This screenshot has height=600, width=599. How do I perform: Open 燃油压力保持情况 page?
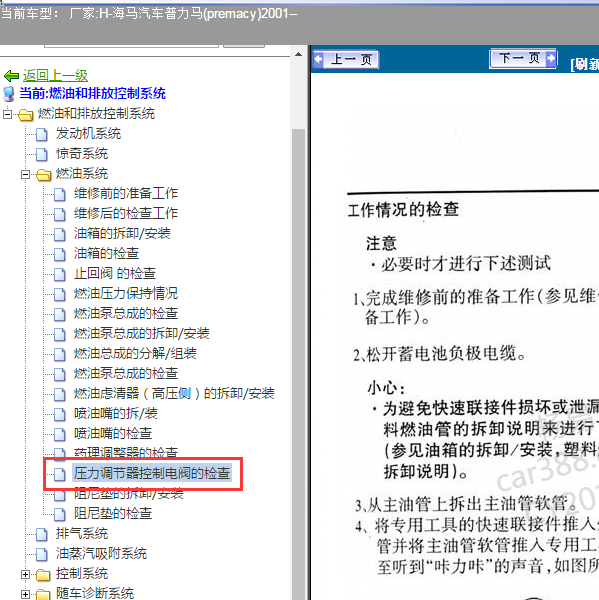click(126, 293)
